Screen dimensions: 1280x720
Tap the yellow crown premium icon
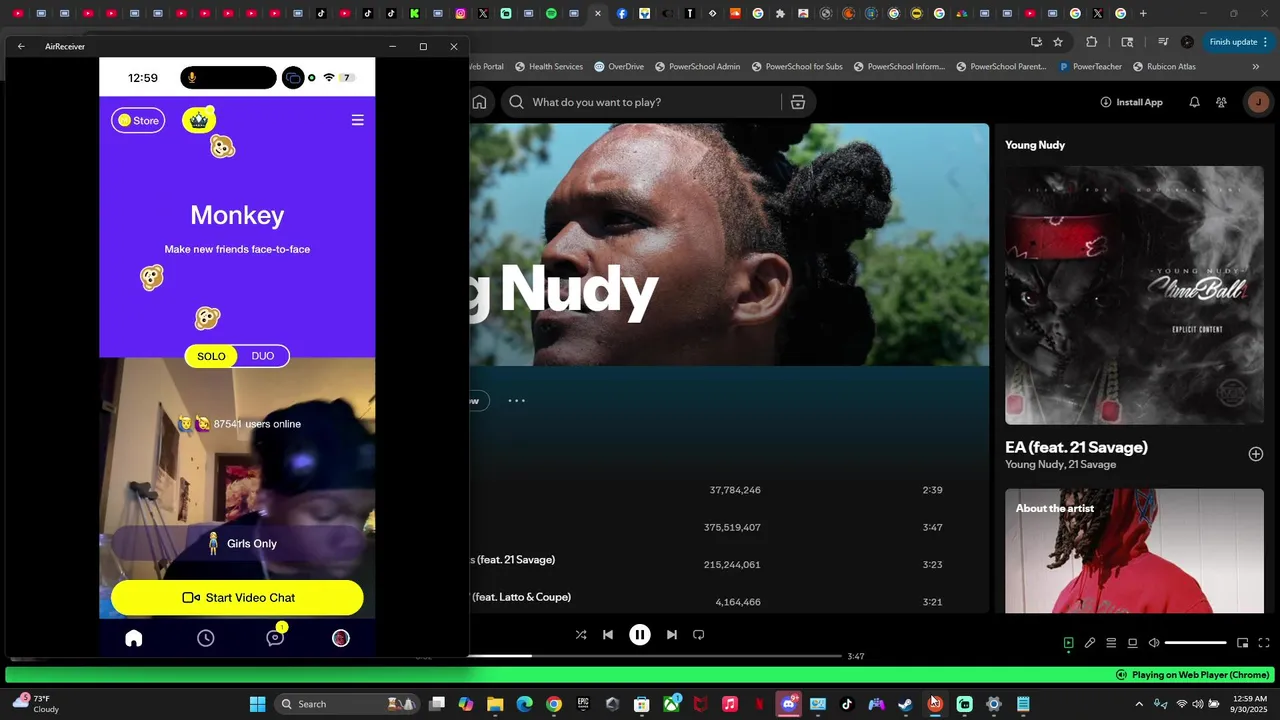199,120
